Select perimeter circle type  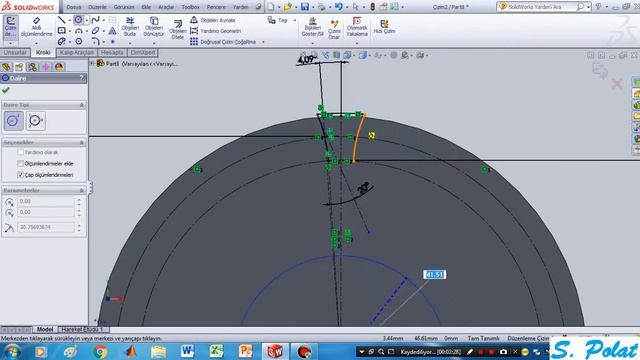tap(36, 121)
